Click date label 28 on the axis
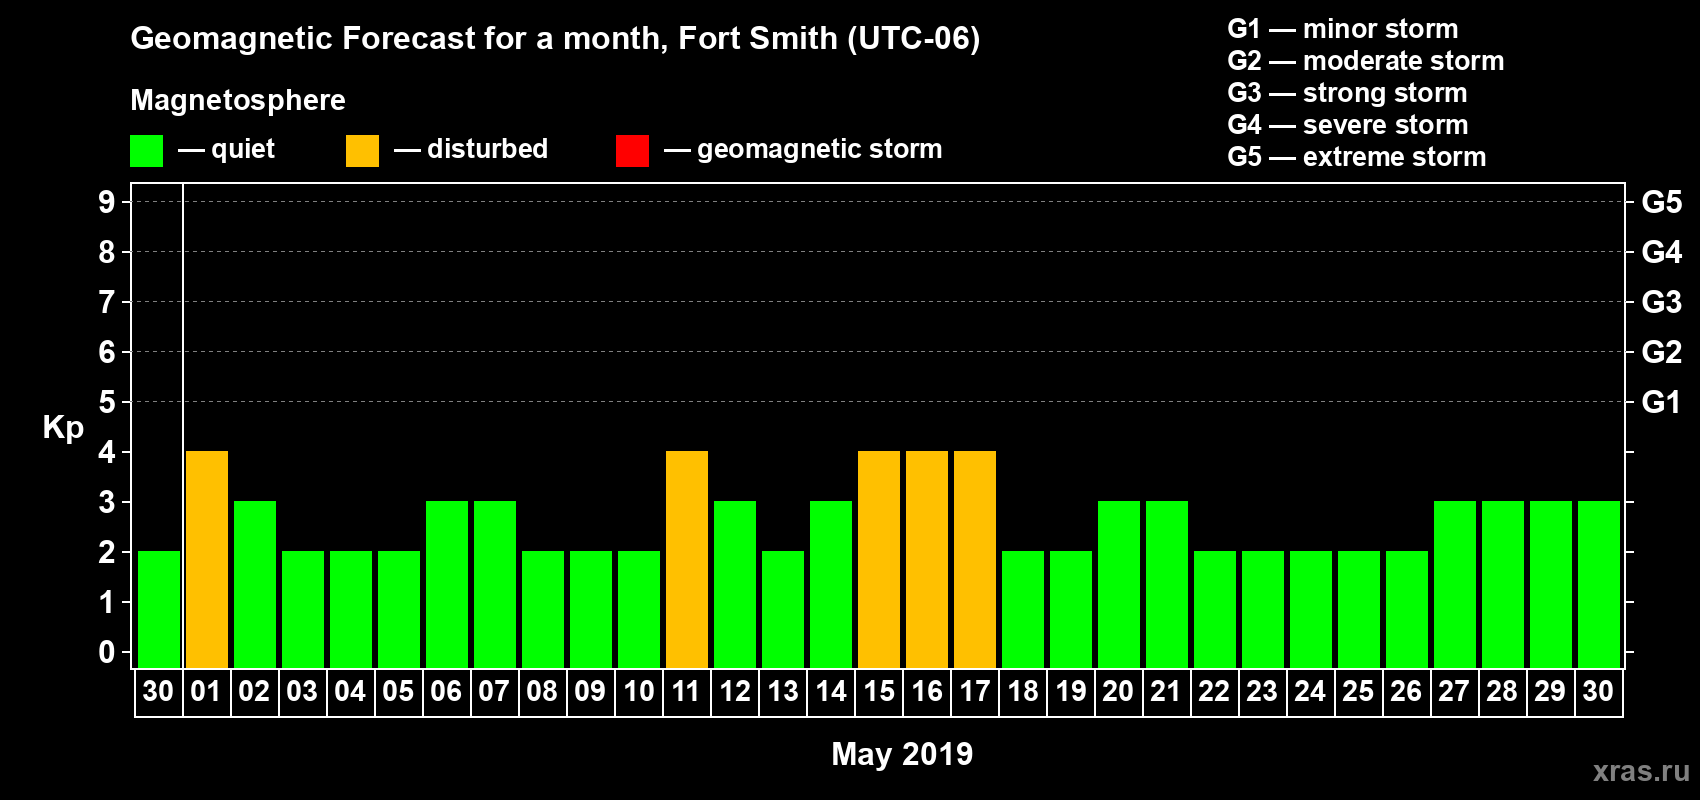 [x=1502, y=691]
